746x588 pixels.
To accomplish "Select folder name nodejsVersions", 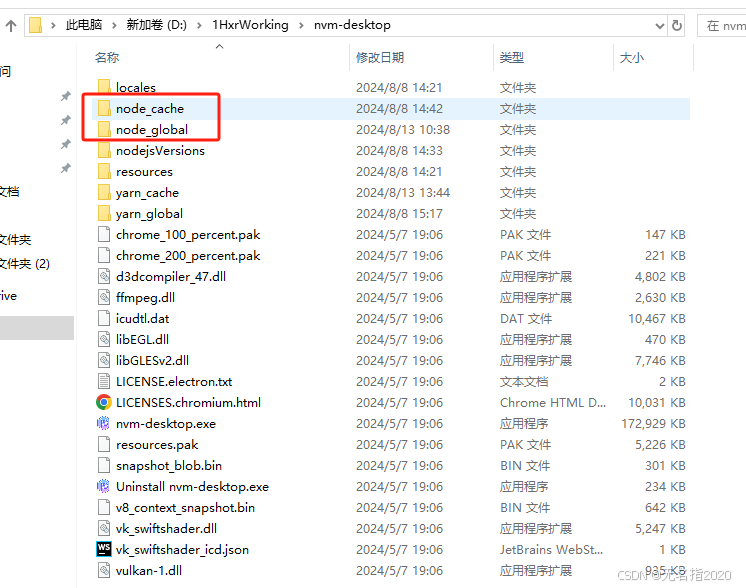I will (160, 150).
